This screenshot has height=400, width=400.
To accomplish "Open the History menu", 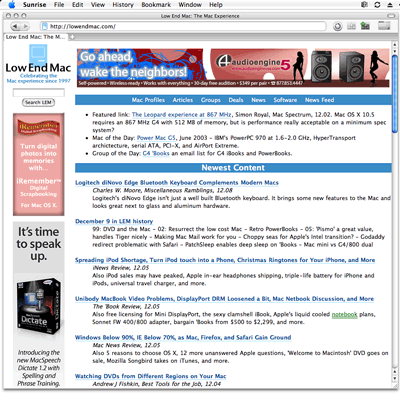I will pos(123,5).
